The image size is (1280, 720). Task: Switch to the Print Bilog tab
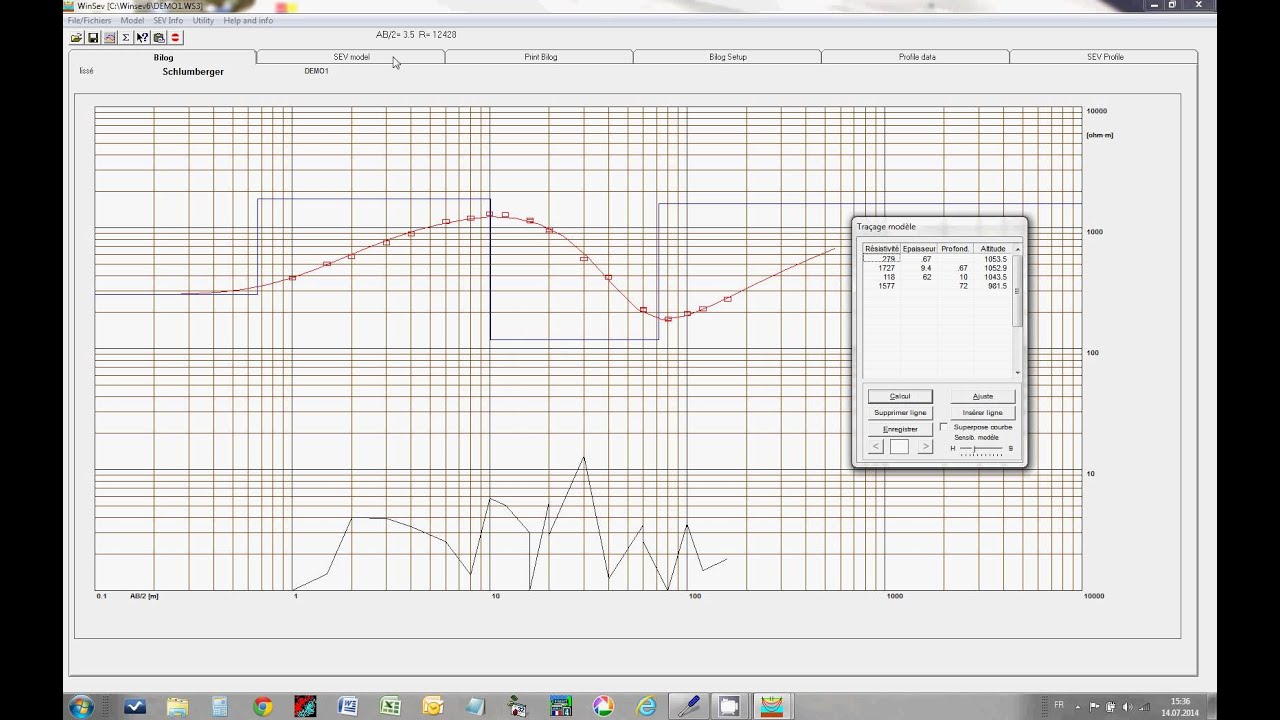540,57
